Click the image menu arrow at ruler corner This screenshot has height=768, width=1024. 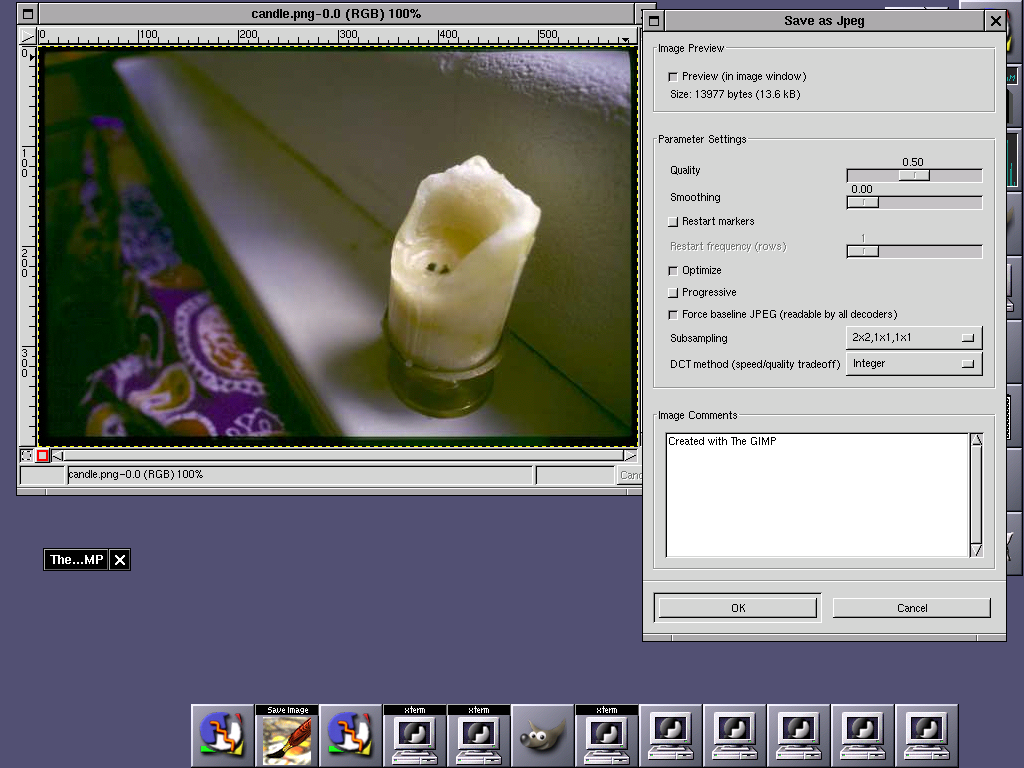coord(27,36)
